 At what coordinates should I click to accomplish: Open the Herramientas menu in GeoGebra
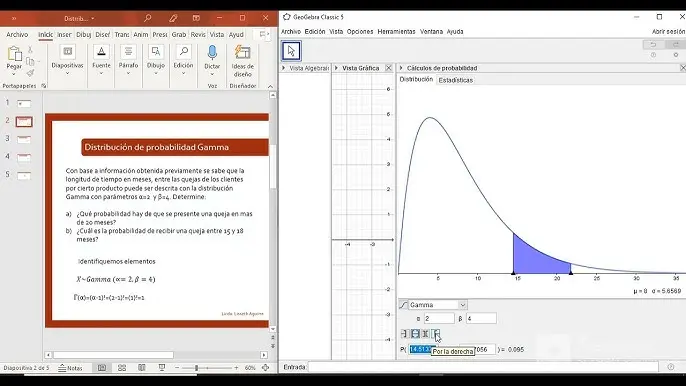pos(396,32)
